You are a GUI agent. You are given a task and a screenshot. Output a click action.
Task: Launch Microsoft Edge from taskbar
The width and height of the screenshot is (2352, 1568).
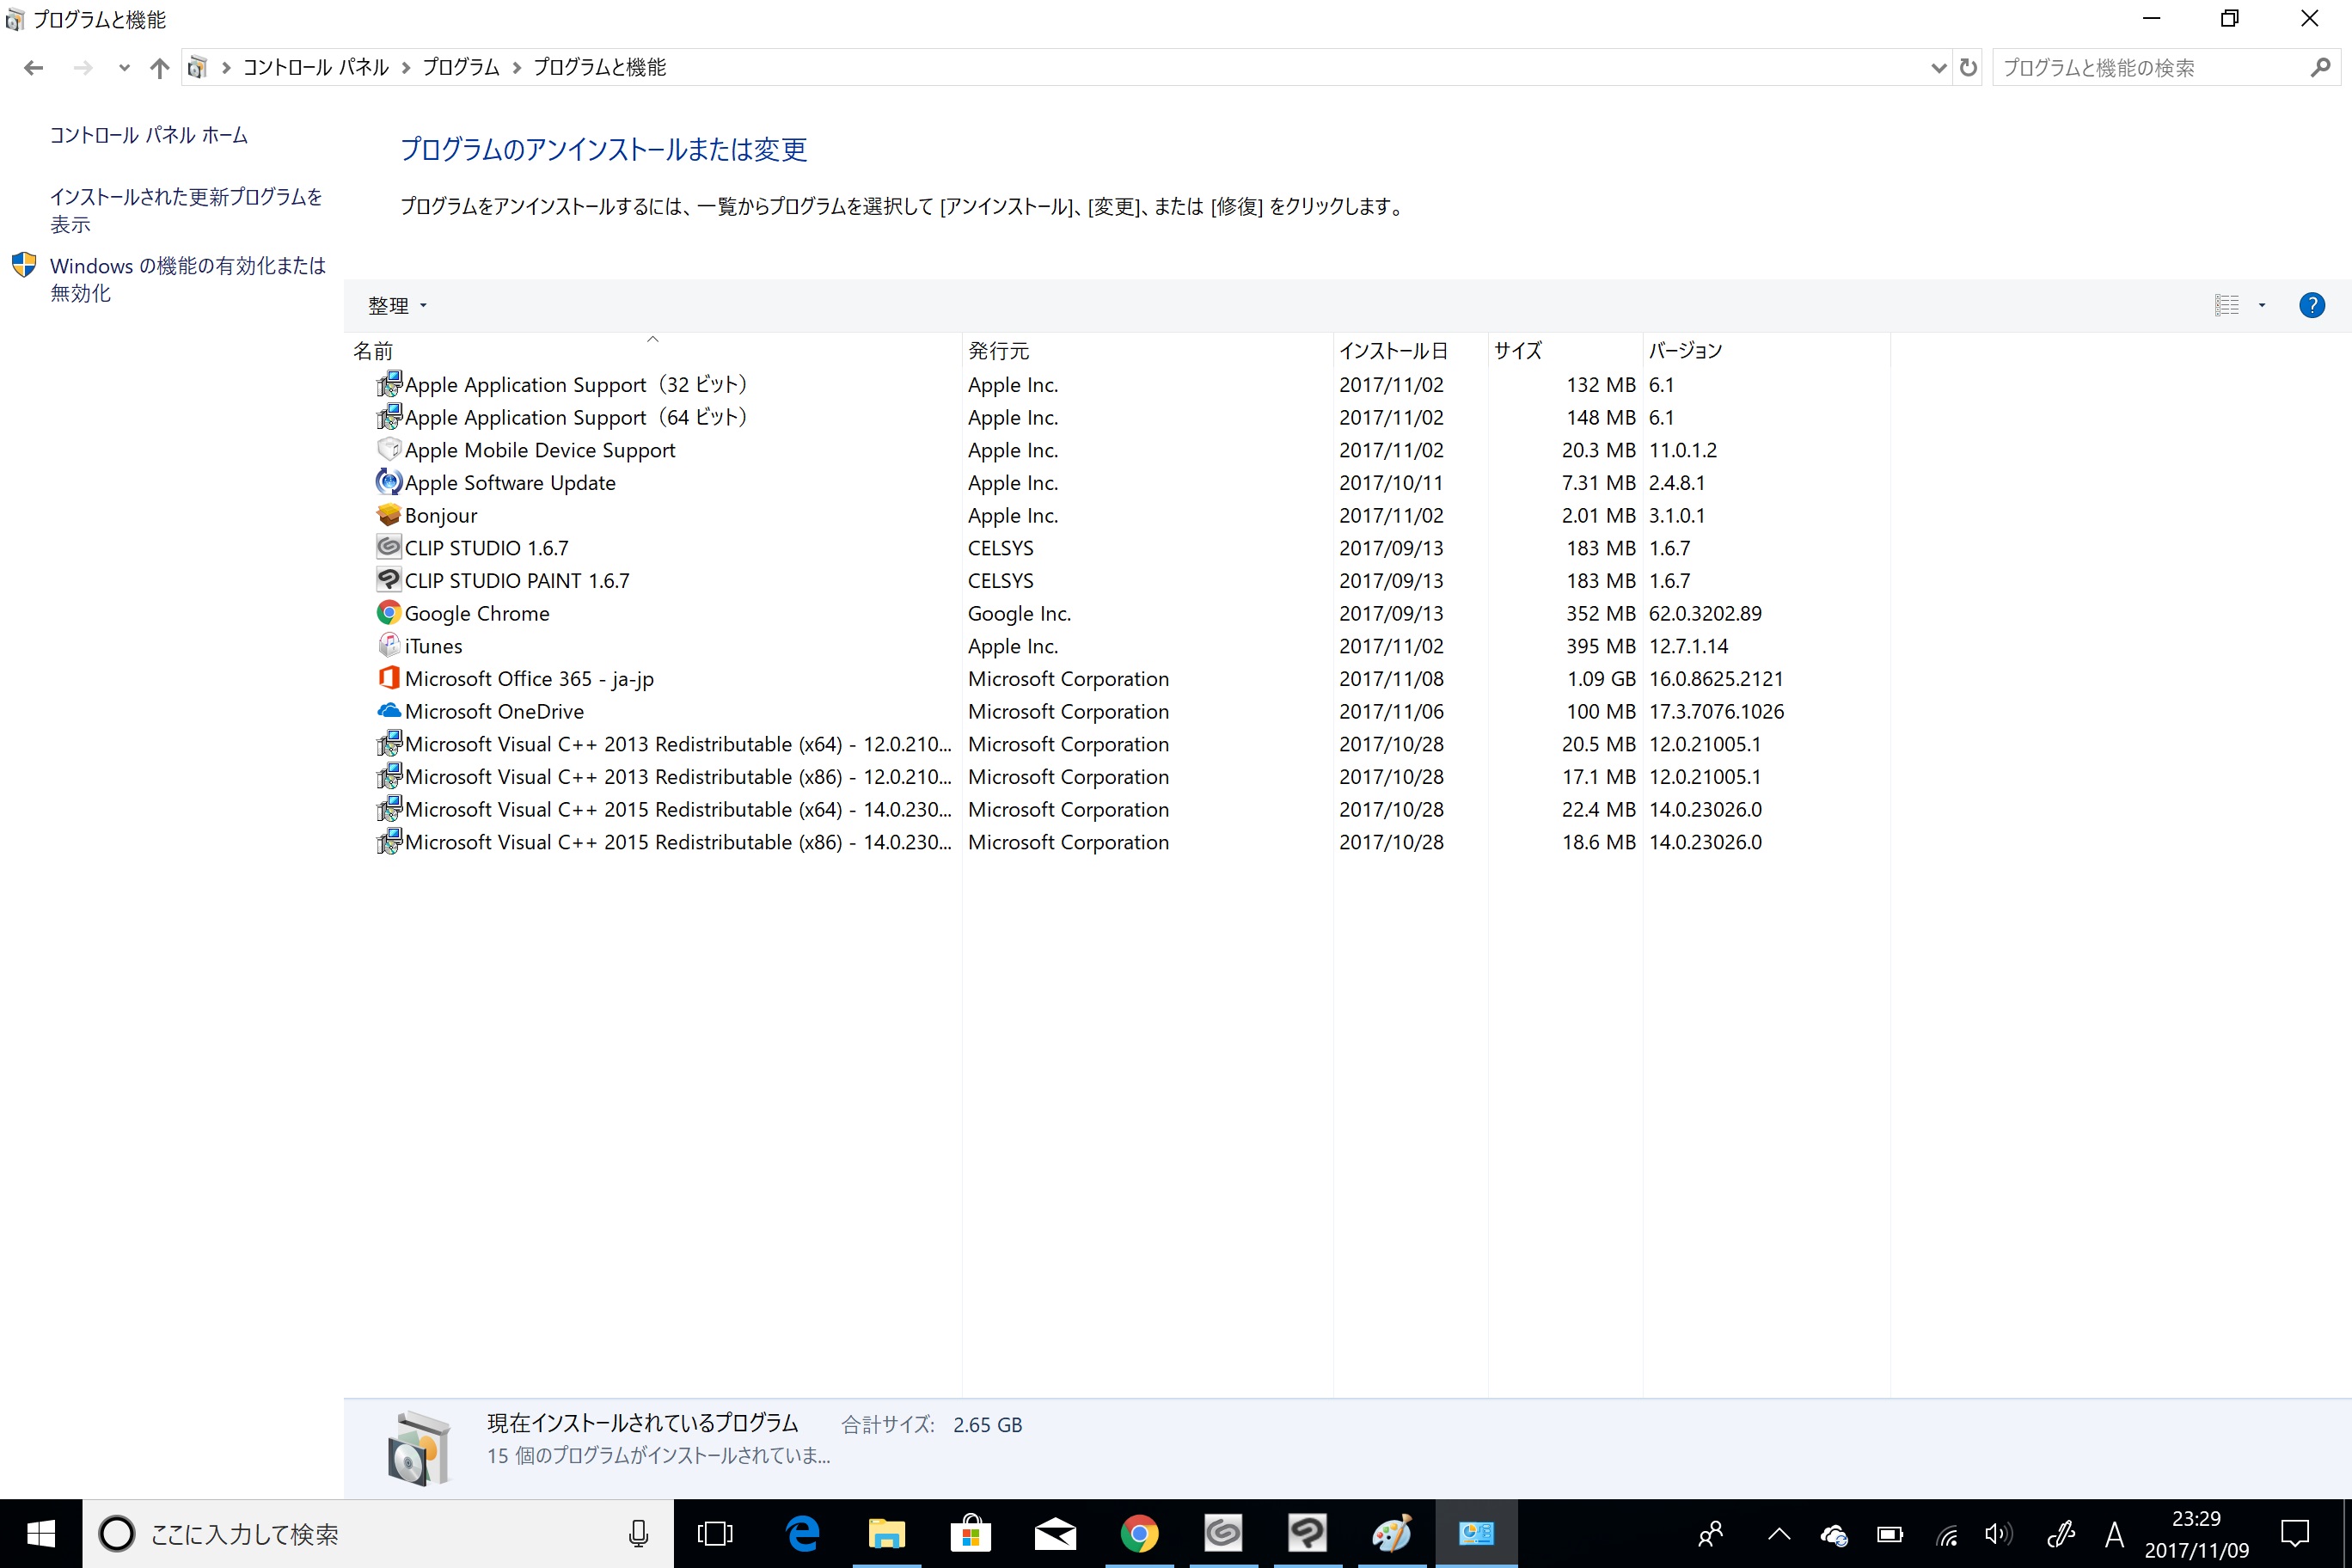point(802,1533)
